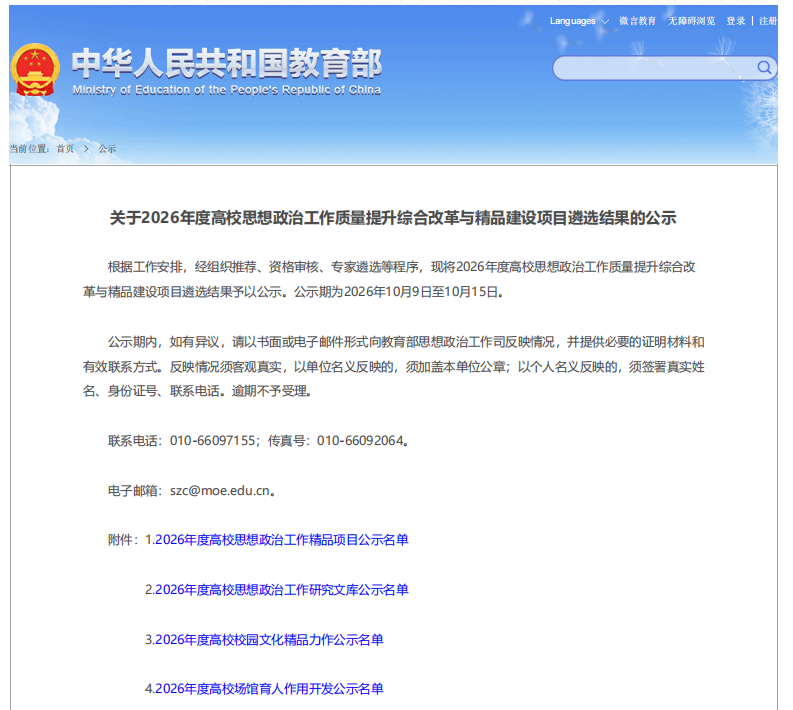Click the 中华人民共和国教育部 site title
The image size is (793, 710).
227,64
